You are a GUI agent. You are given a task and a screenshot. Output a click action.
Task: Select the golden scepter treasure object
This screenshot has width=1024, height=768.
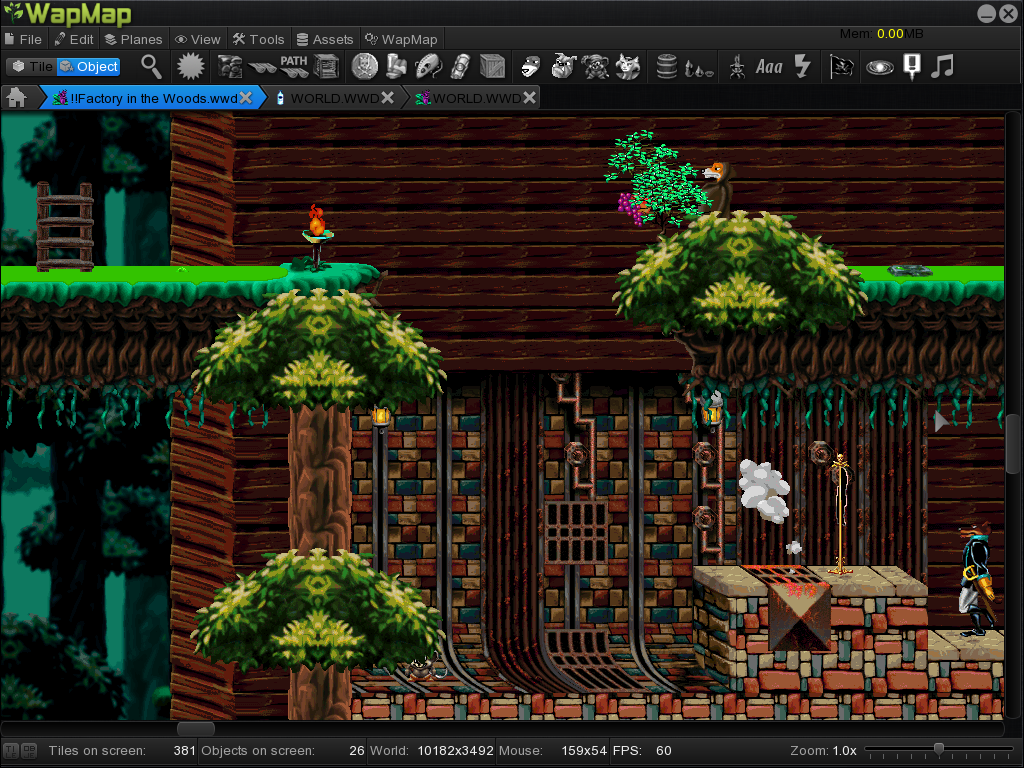point(840,514)
